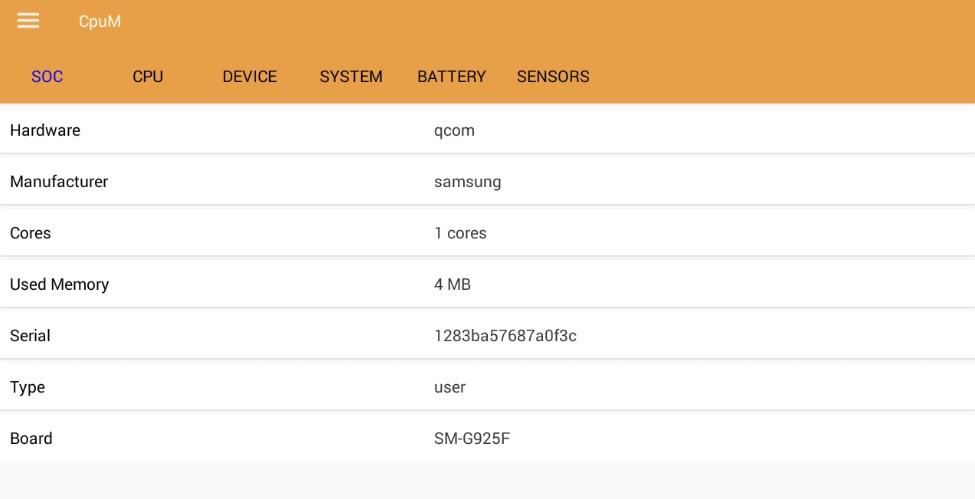Click the CpuM app title

pyautogui.click(x=100, y=21)
